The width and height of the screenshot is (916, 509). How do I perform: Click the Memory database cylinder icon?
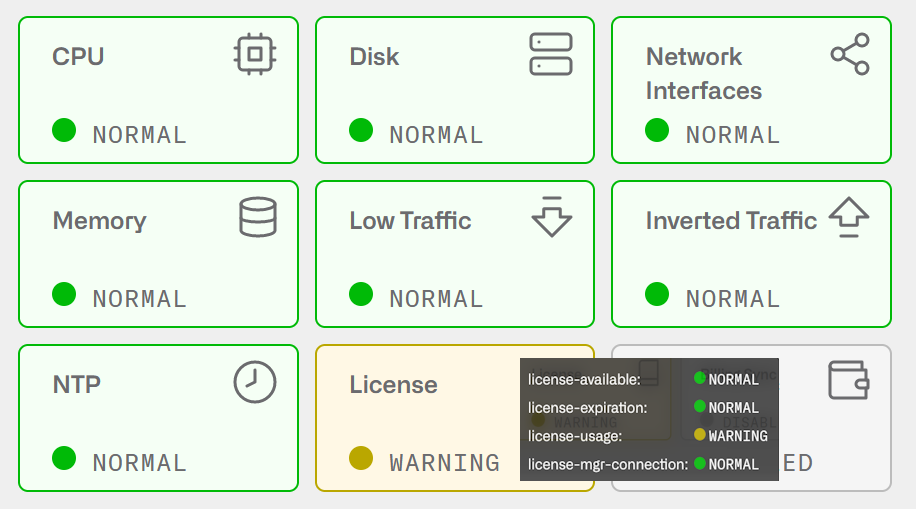pos(258,217)
